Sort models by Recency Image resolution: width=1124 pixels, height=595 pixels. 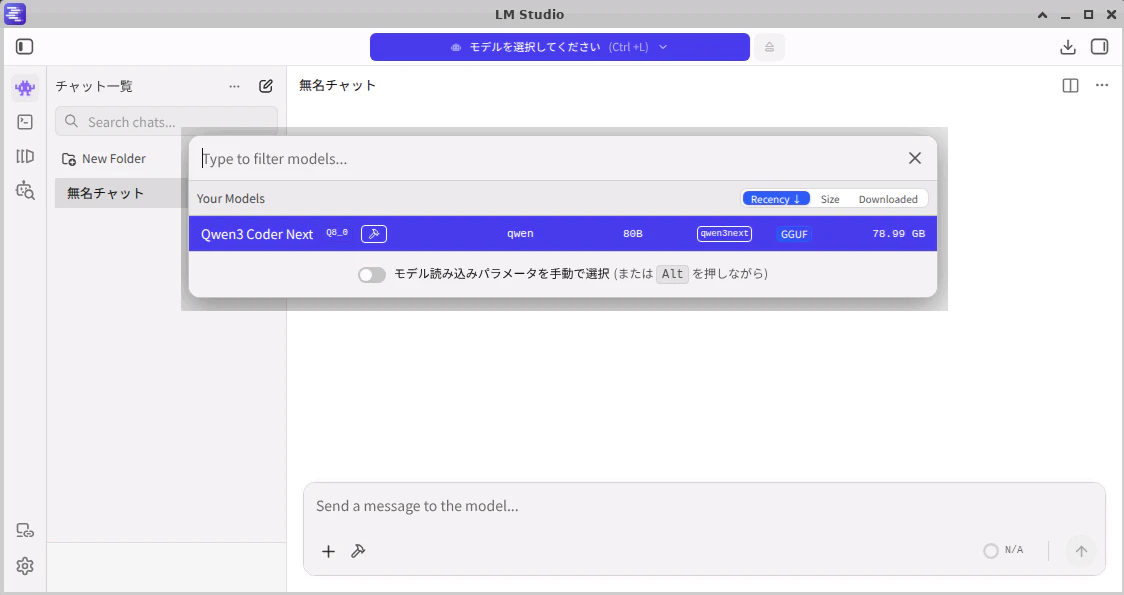776,199
